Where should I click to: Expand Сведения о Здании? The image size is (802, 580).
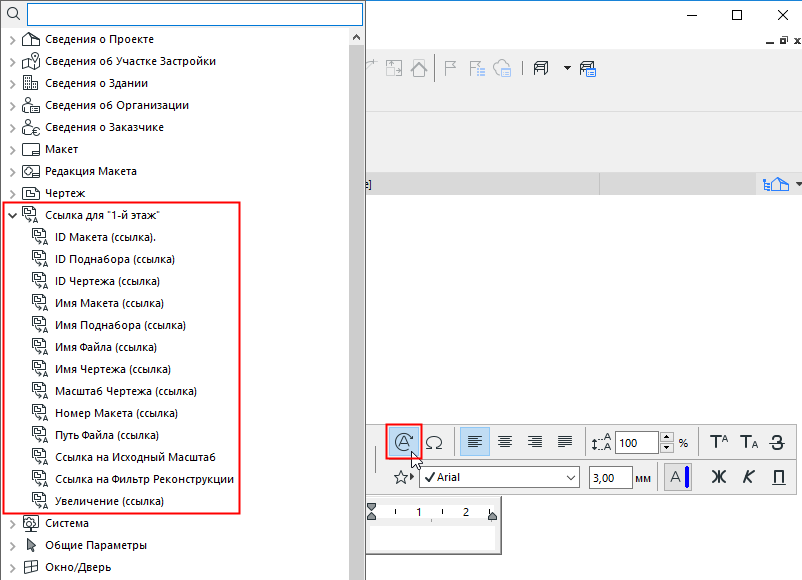13,83
